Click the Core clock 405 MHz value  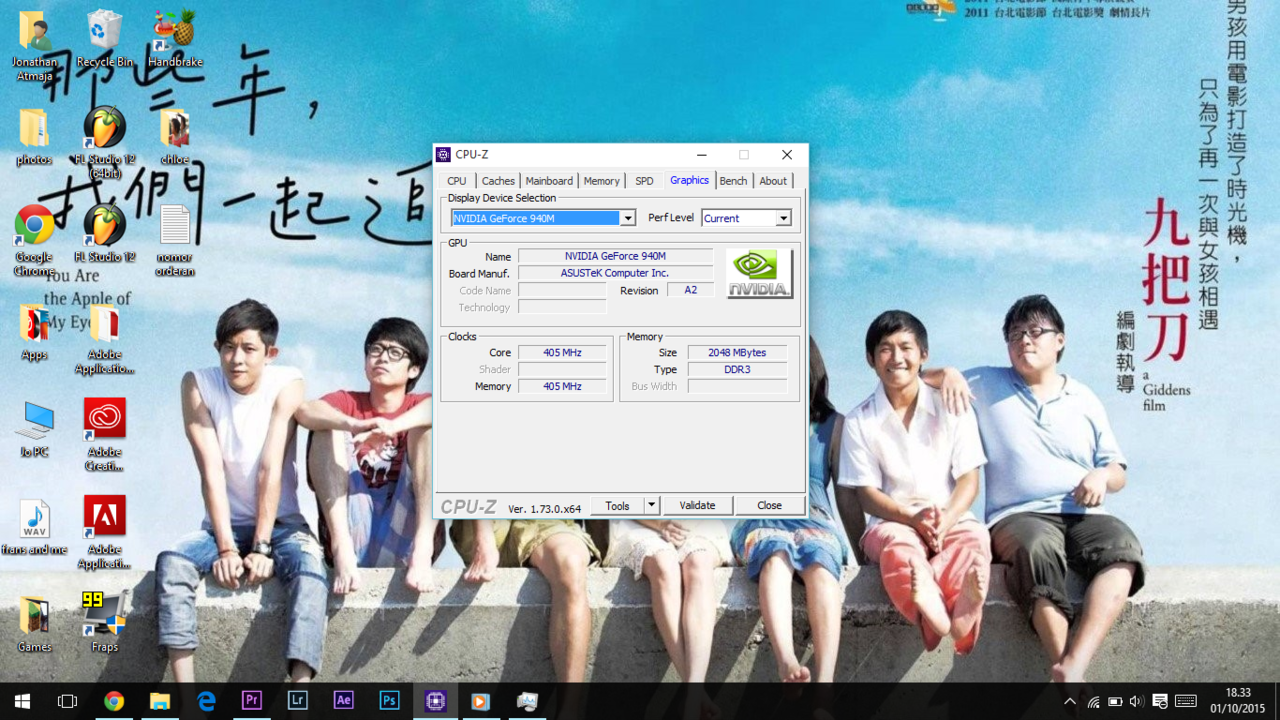coord(562,353)
